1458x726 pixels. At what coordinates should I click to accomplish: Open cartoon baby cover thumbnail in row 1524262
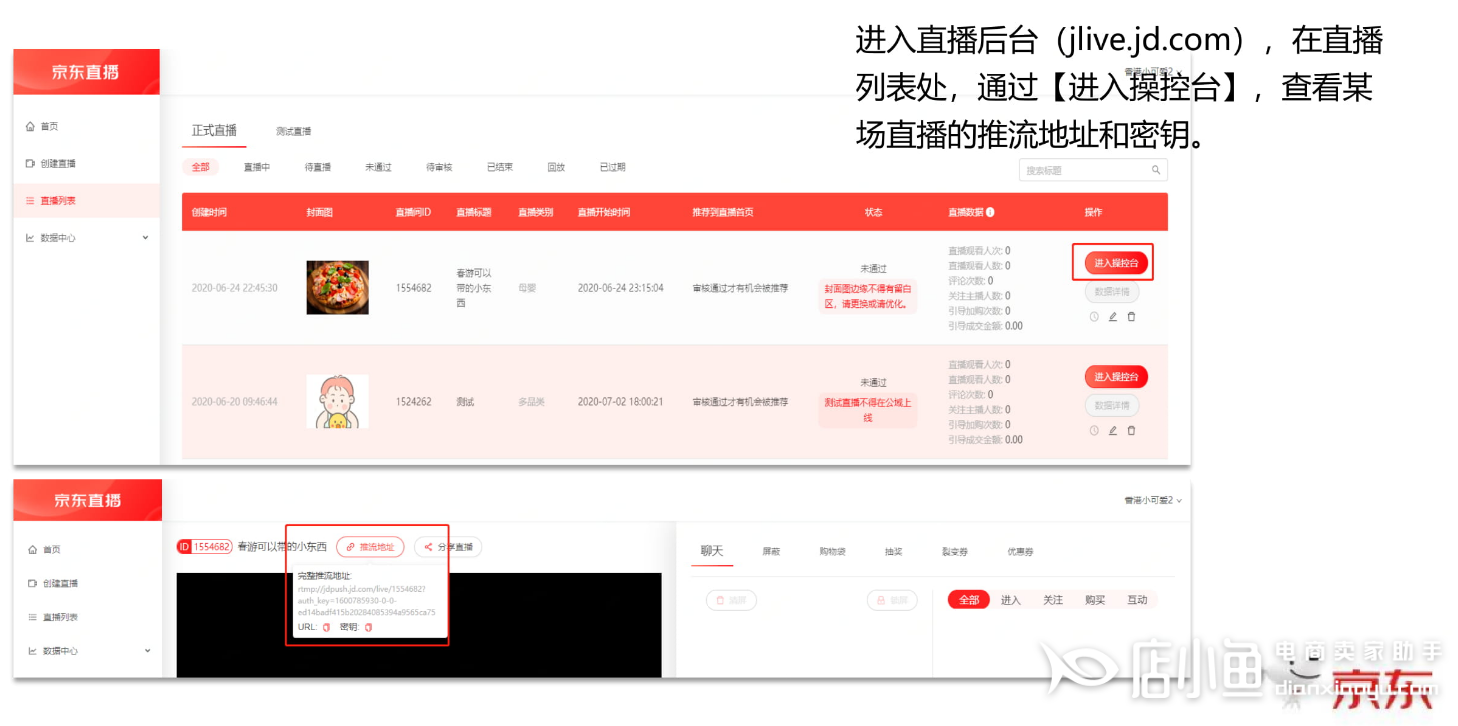pos(337,402)
